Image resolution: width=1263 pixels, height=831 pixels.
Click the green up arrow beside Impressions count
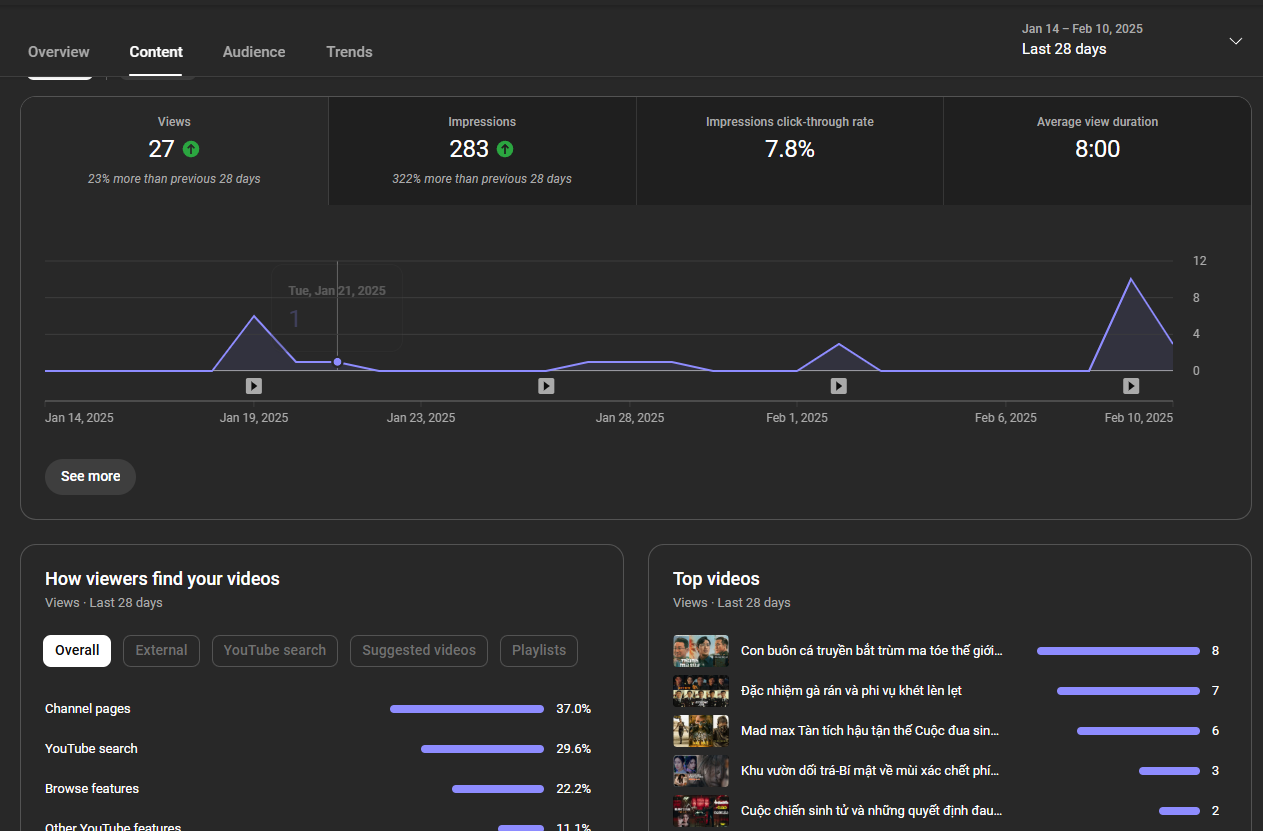(x=505, y=149)
